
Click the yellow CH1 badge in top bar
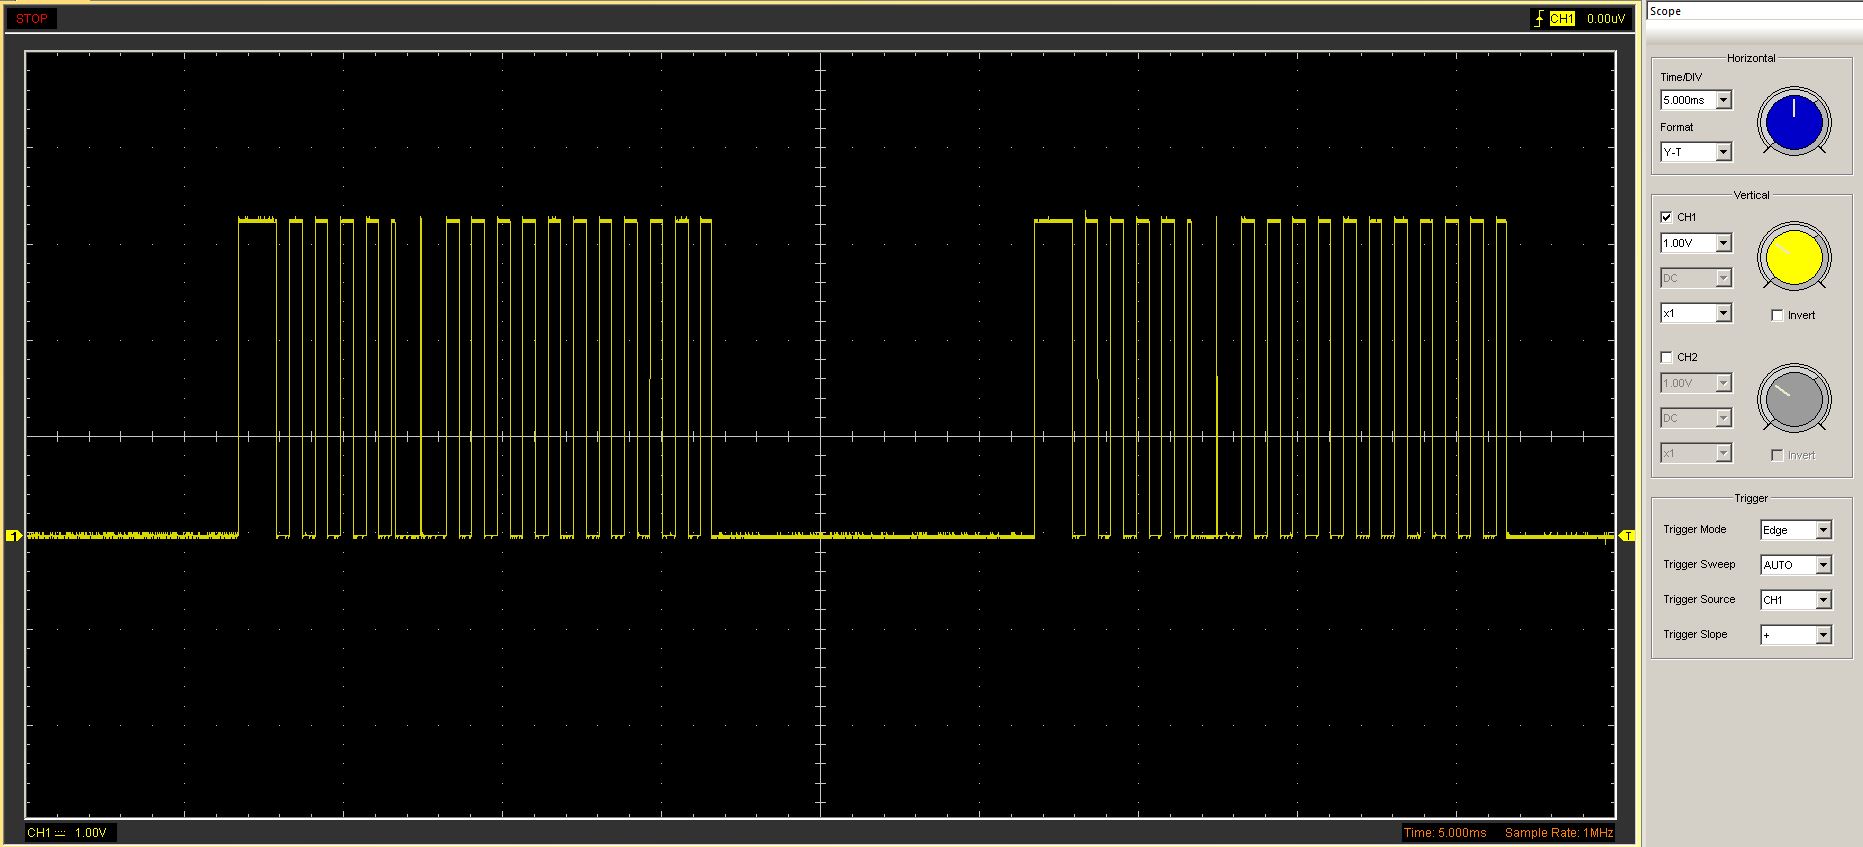1562,19
